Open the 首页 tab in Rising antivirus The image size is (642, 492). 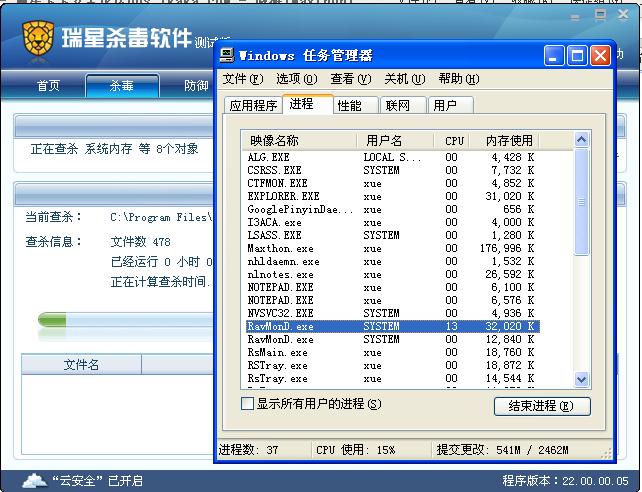tap(48, 86)
